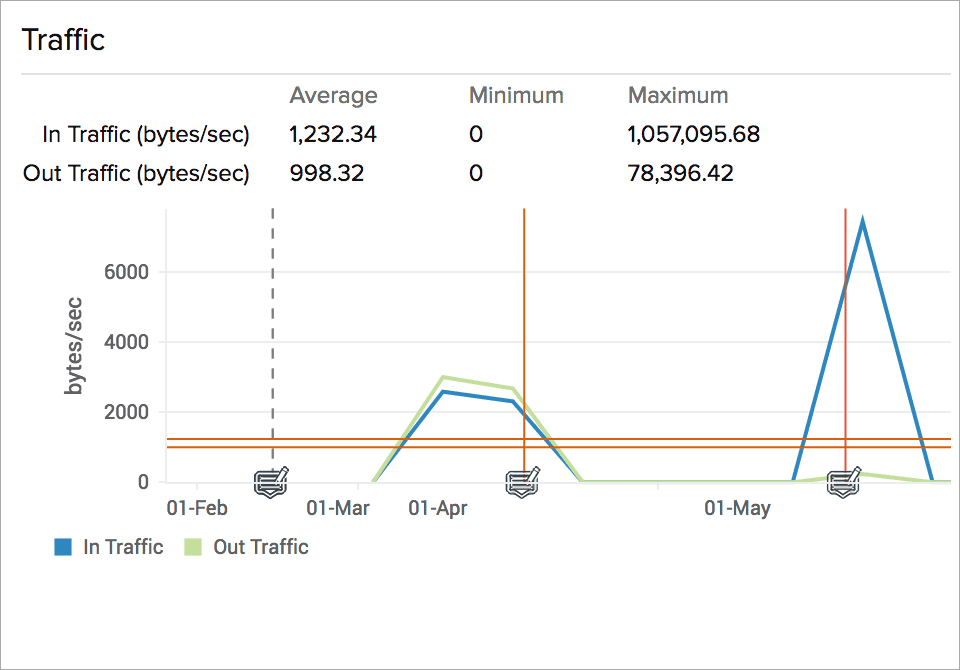This screenshot has width=960, height=670.
Task: Toggle visibility of In Traffic series
Action: tap(110, 547)
